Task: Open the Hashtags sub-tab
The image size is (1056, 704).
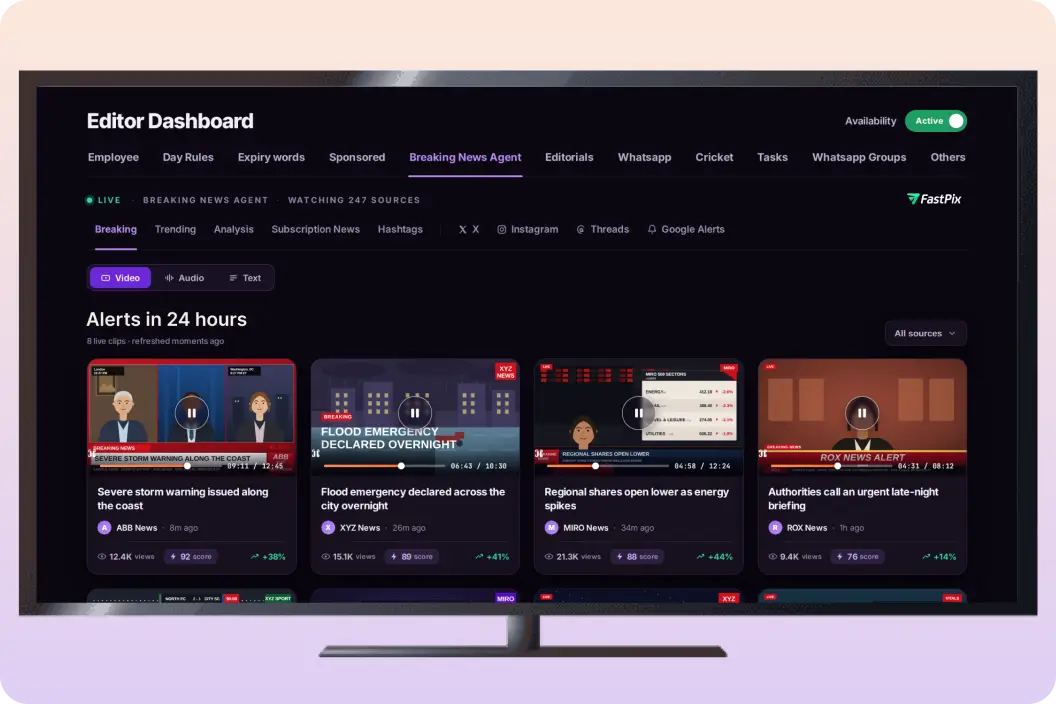Action: 400,229
